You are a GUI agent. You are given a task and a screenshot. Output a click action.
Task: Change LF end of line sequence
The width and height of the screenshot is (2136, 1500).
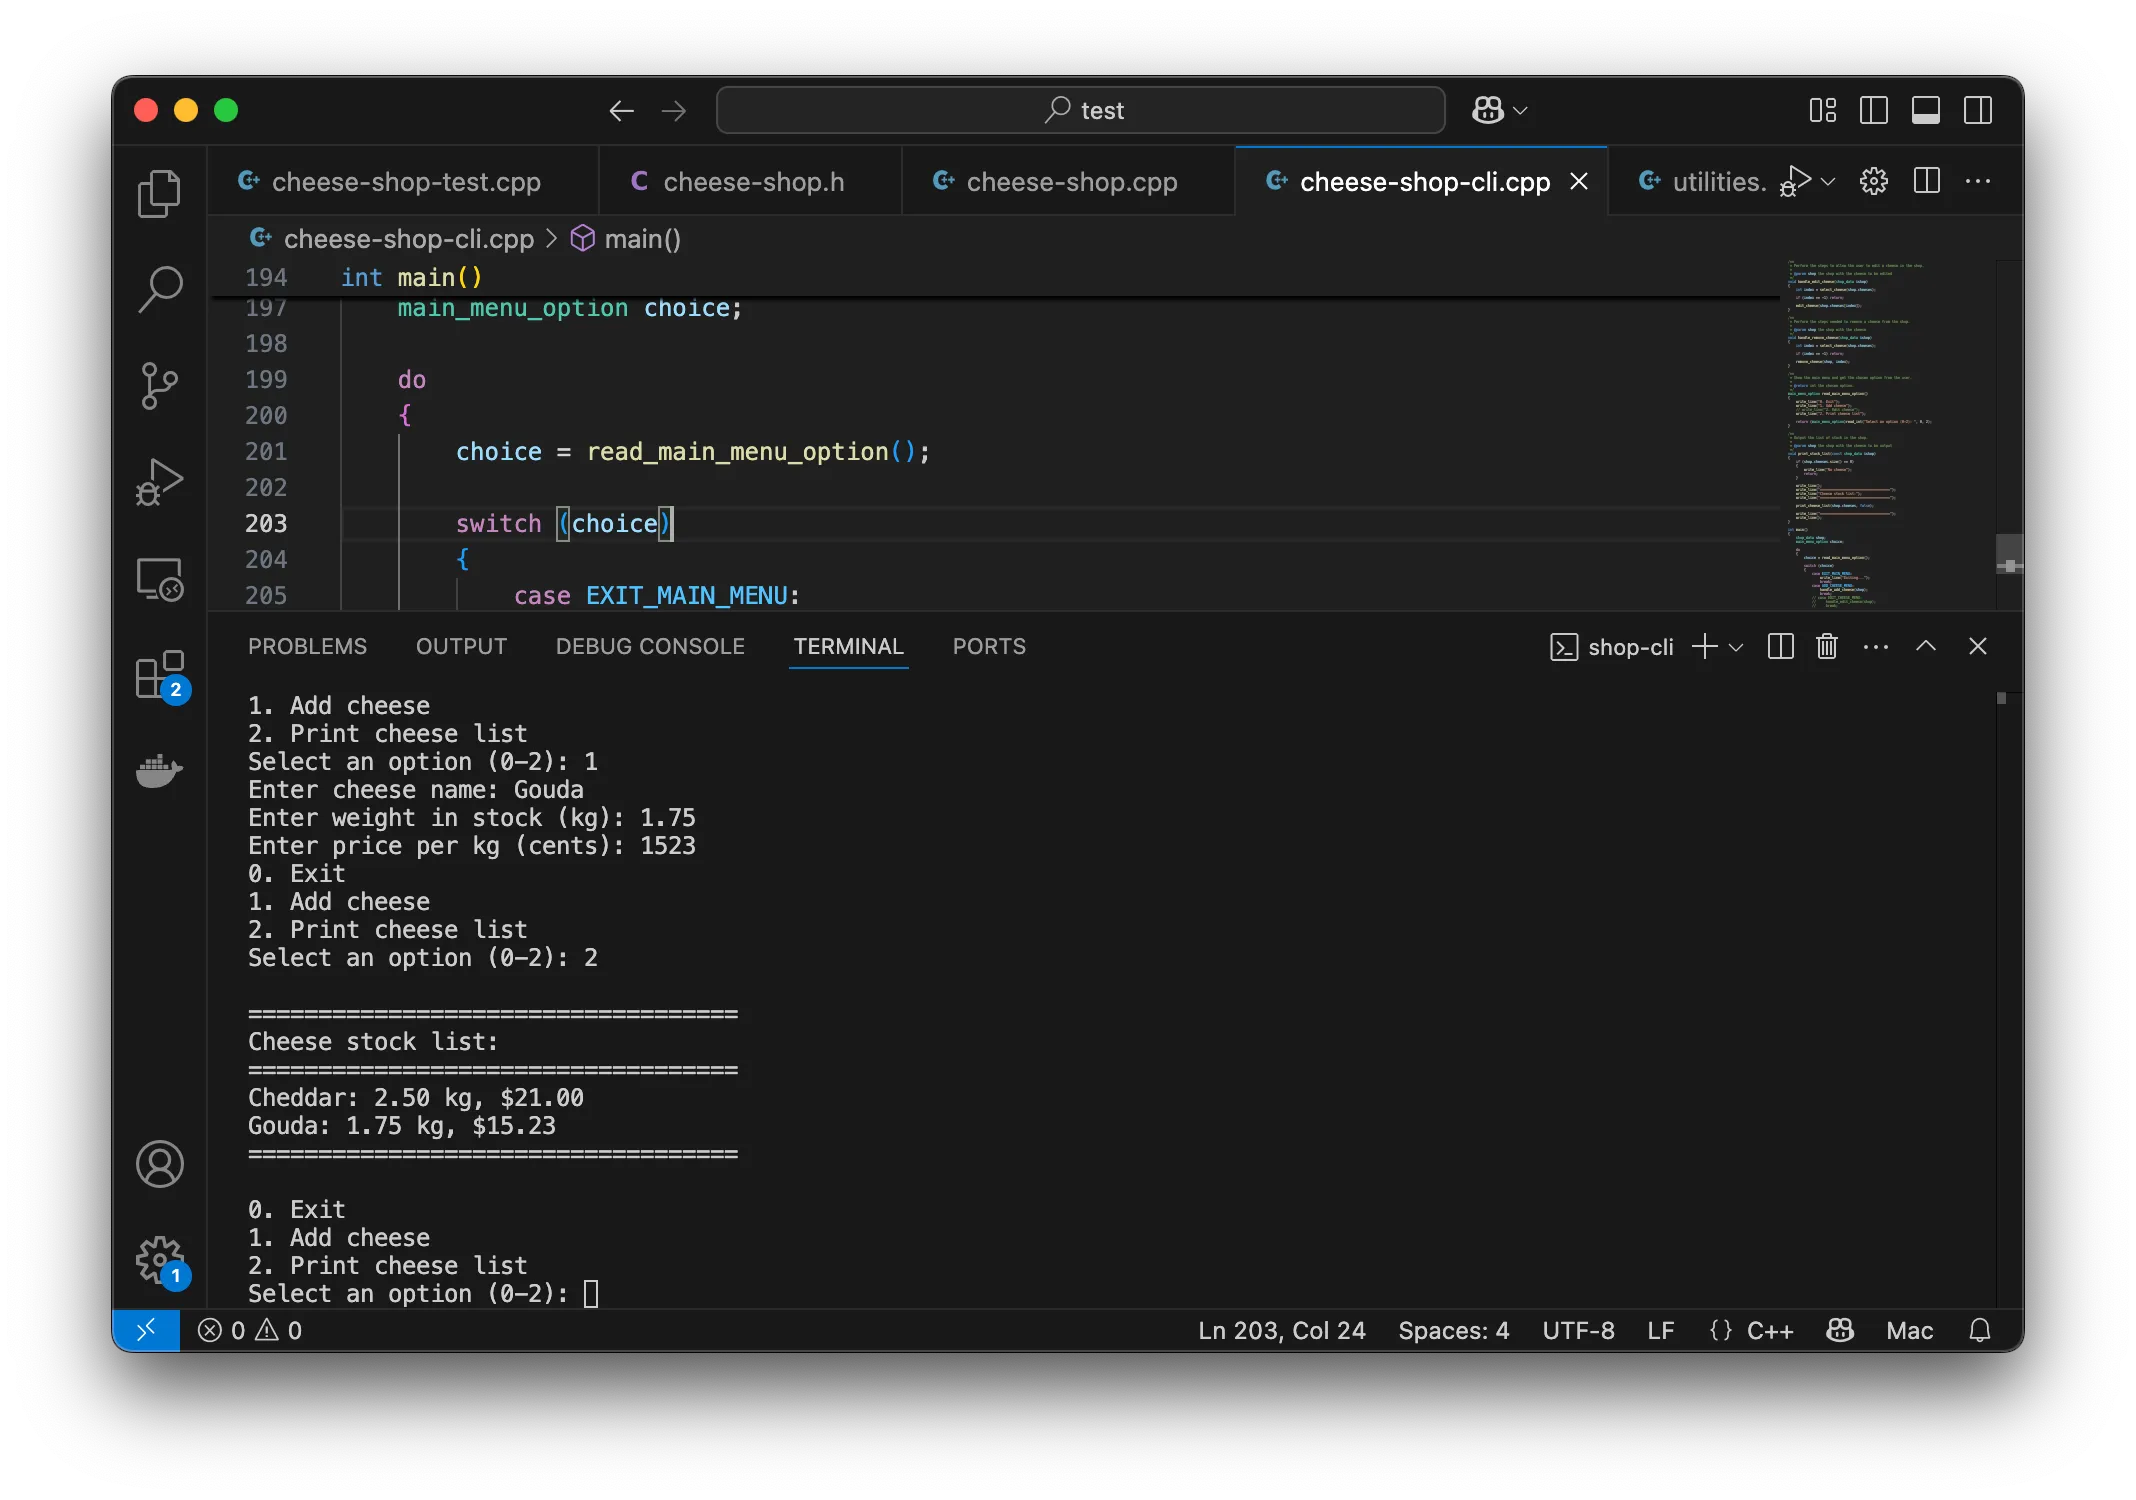click(1660, 1330)
